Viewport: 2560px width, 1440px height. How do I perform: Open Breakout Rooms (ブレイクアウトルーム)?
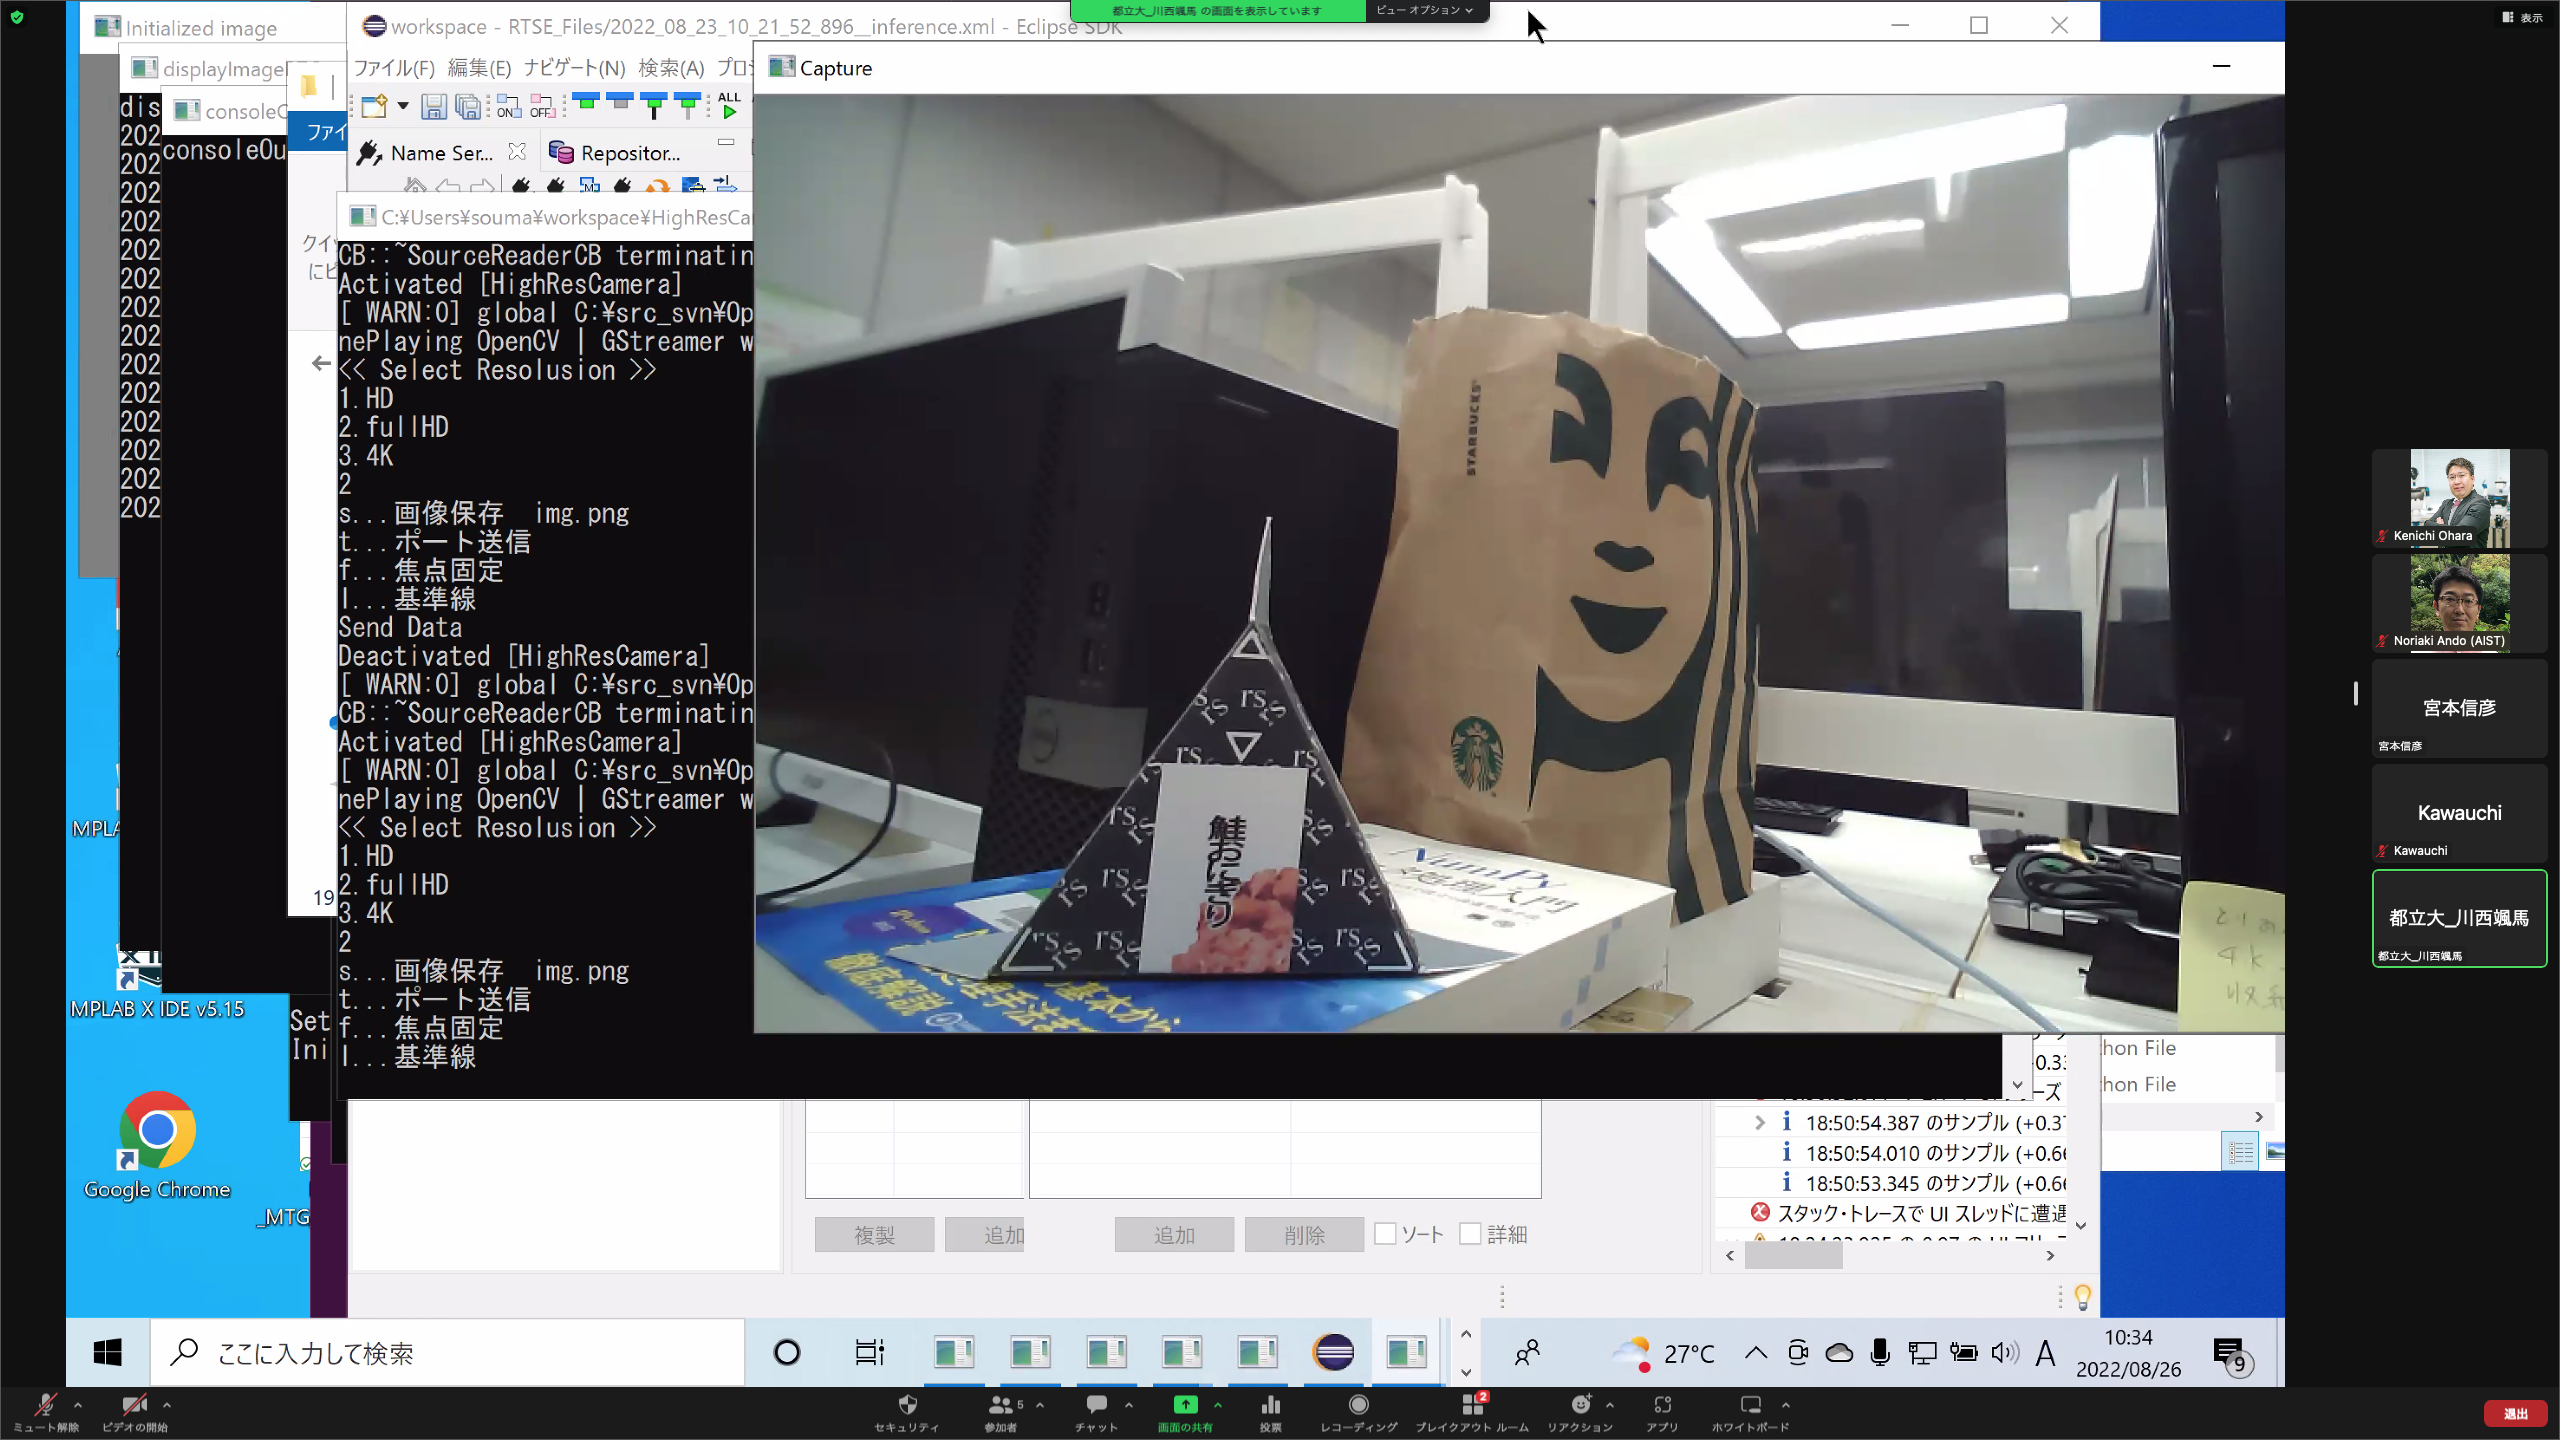pyautogui.click(x=1472, y=1412)
